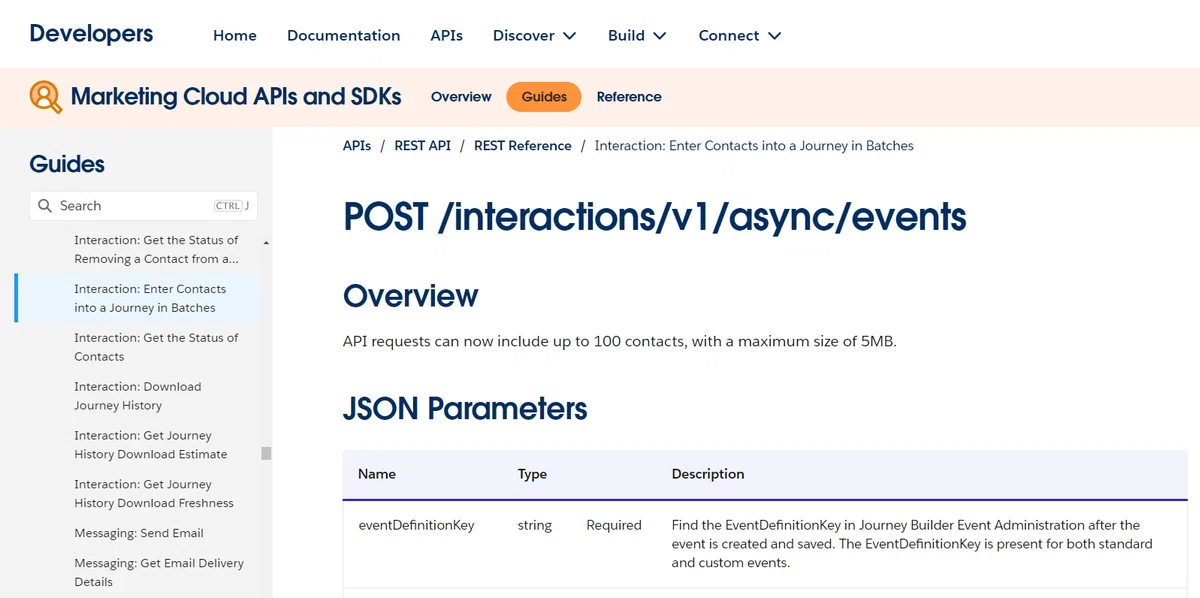Switch to the Overview tab

[x=461, y=97]
